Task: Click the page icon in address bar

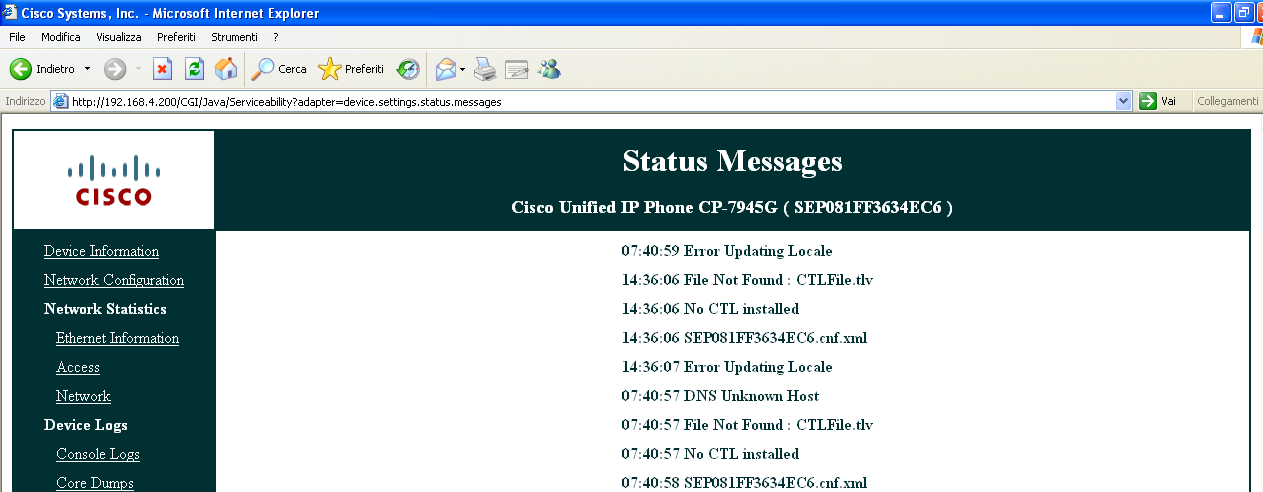Action: pyautogui.click(x=61, y=101)
